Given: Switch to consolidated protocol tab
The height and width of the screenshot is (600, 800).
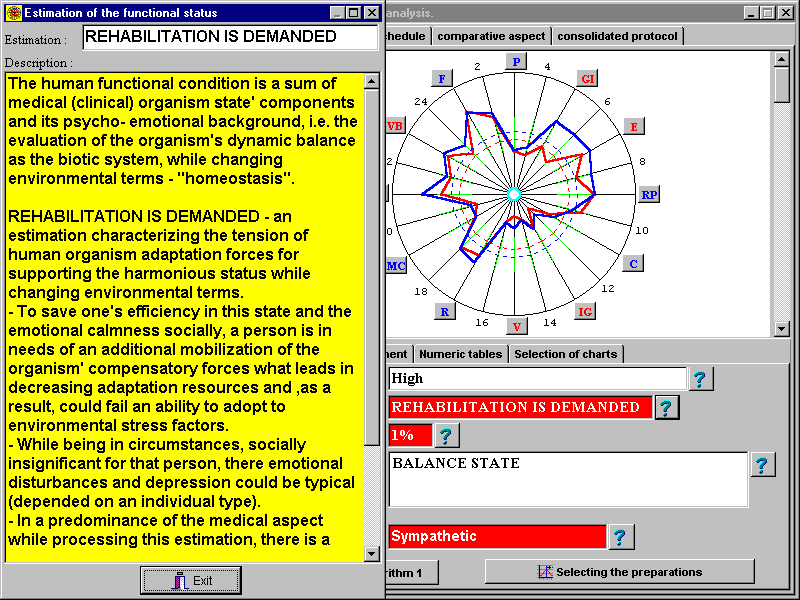Looking at the screenshot, I should click(617, 36).
